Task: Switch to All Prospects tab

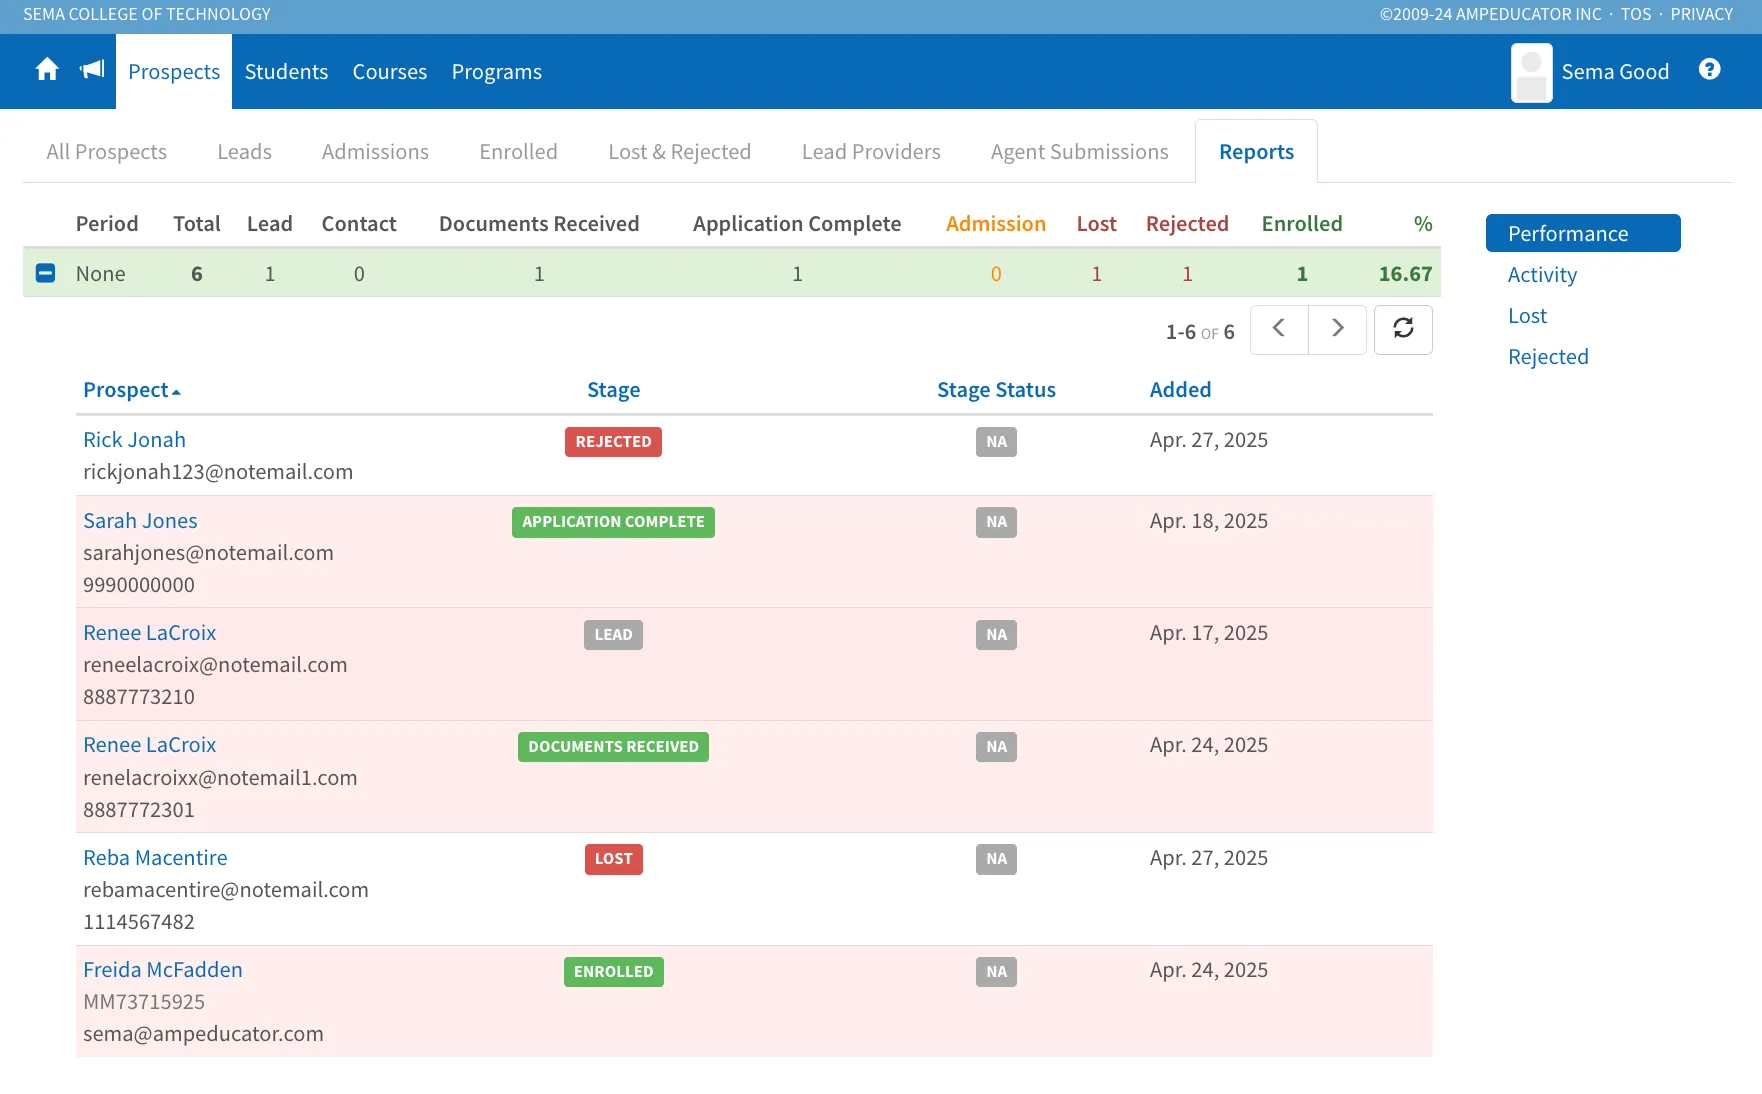Action: 107,152
